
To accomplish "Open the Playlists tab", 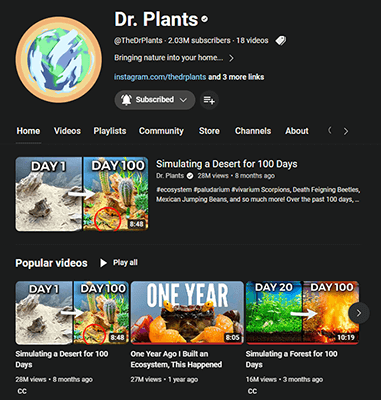I will point(110,131).
